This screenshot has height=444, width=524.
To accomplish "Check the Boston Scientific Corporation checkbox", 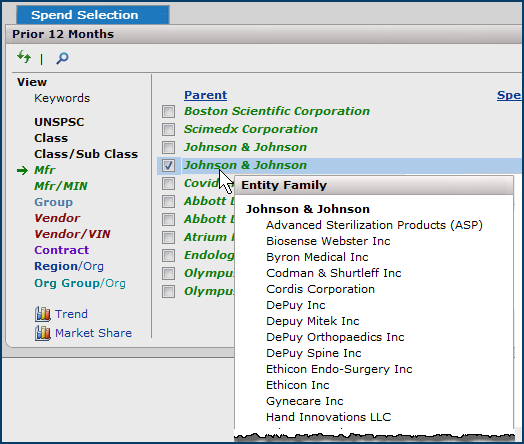I will tap(168, 111).
